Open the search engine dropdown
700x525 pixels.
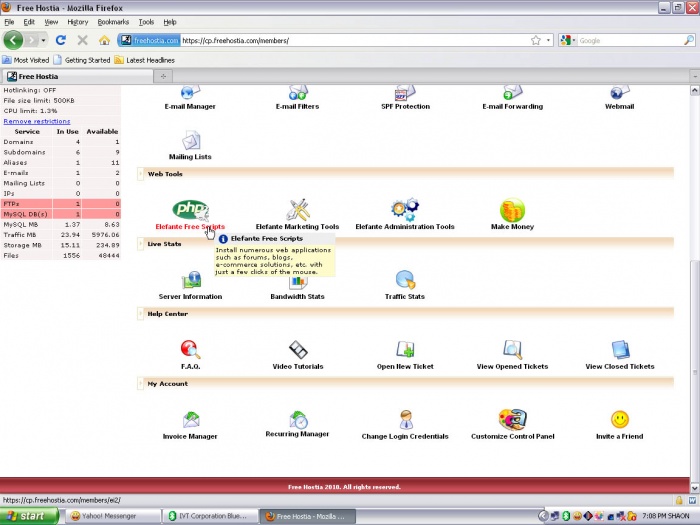coord(567,40)
